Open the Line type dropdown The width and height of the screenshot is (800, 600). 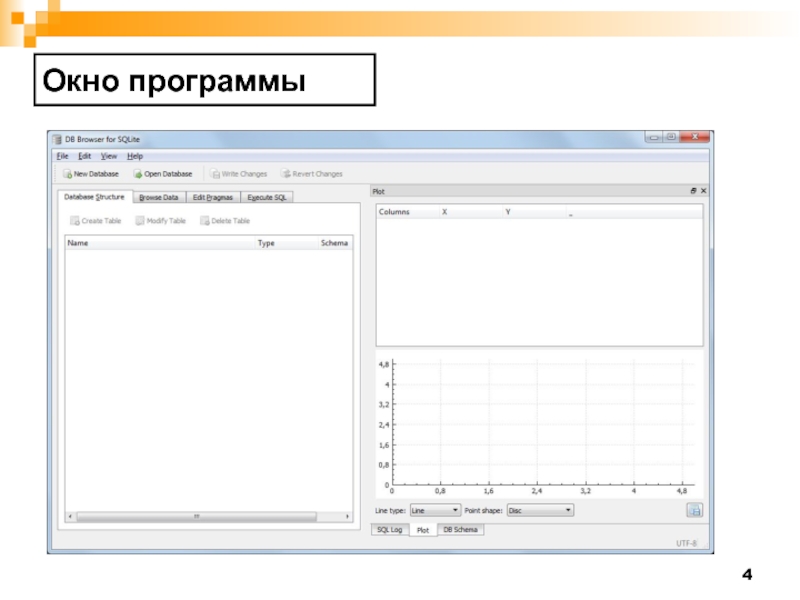(435, 510)
